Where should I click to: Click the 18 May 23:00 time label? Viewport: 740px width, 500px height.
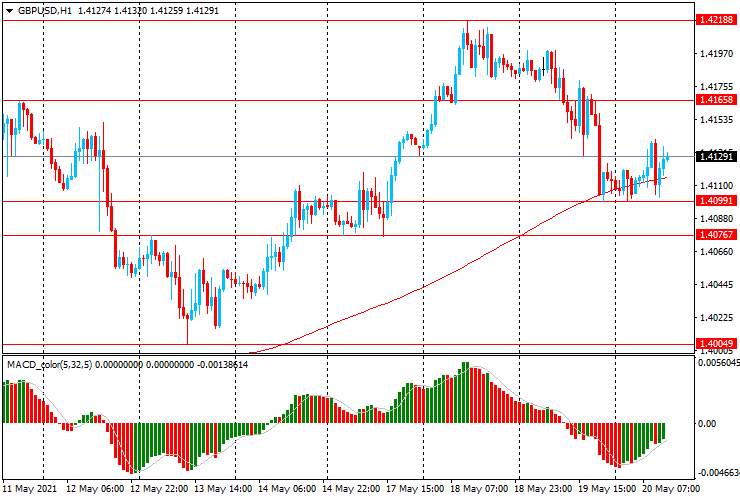click(543, 489)
